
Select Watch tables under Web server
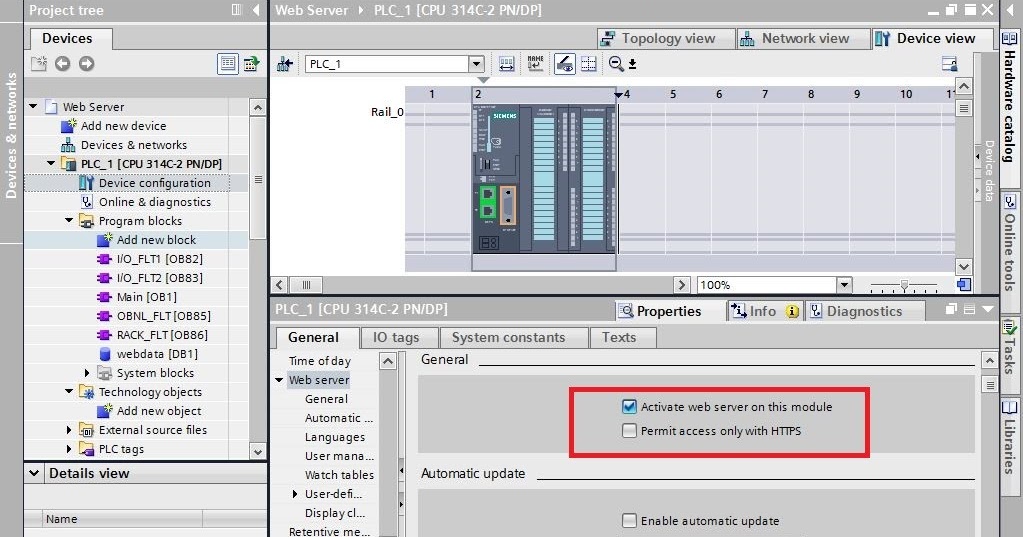(x=339, y=475)
